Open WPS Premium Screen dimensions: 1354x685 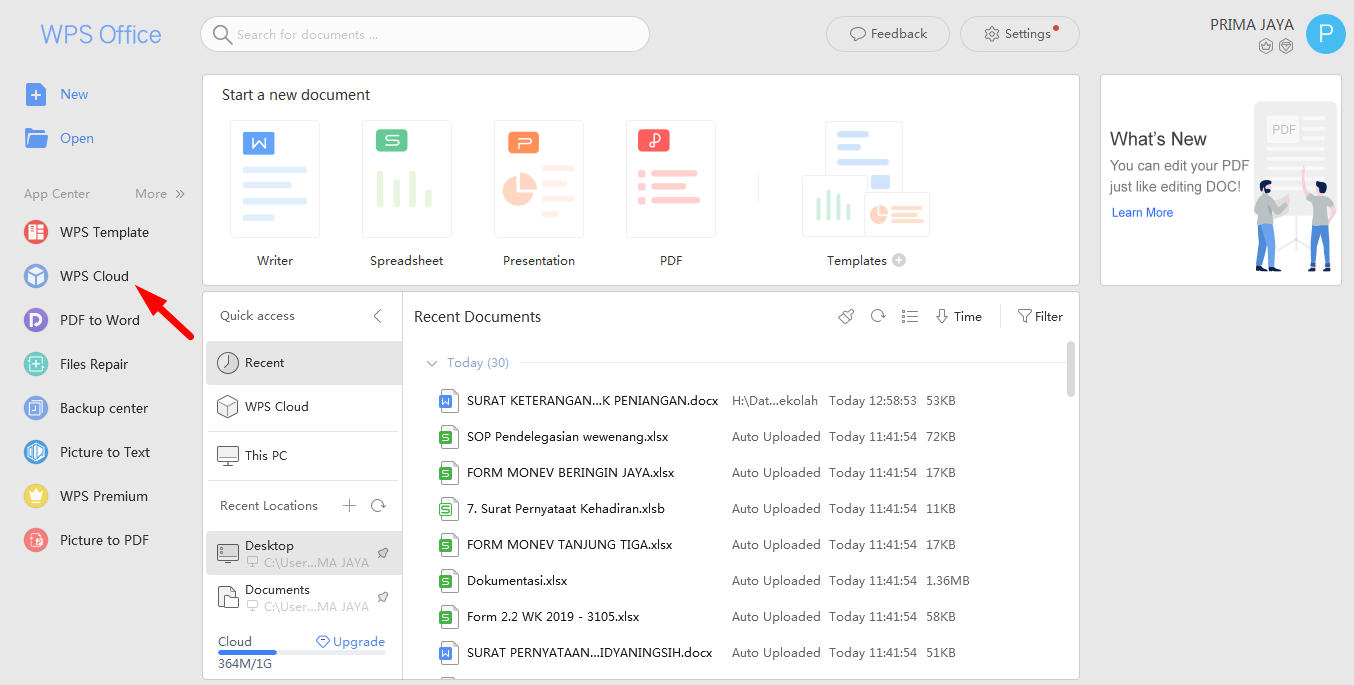(86, 496)
